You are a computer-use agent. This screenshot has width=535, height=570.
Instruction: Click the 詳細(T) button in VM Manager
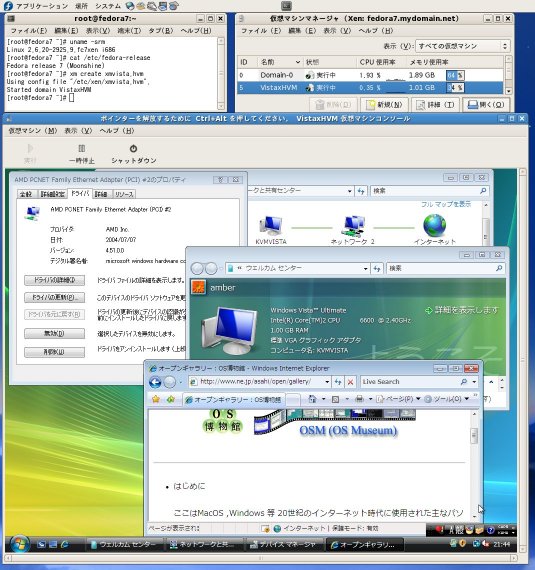[435, 105]
